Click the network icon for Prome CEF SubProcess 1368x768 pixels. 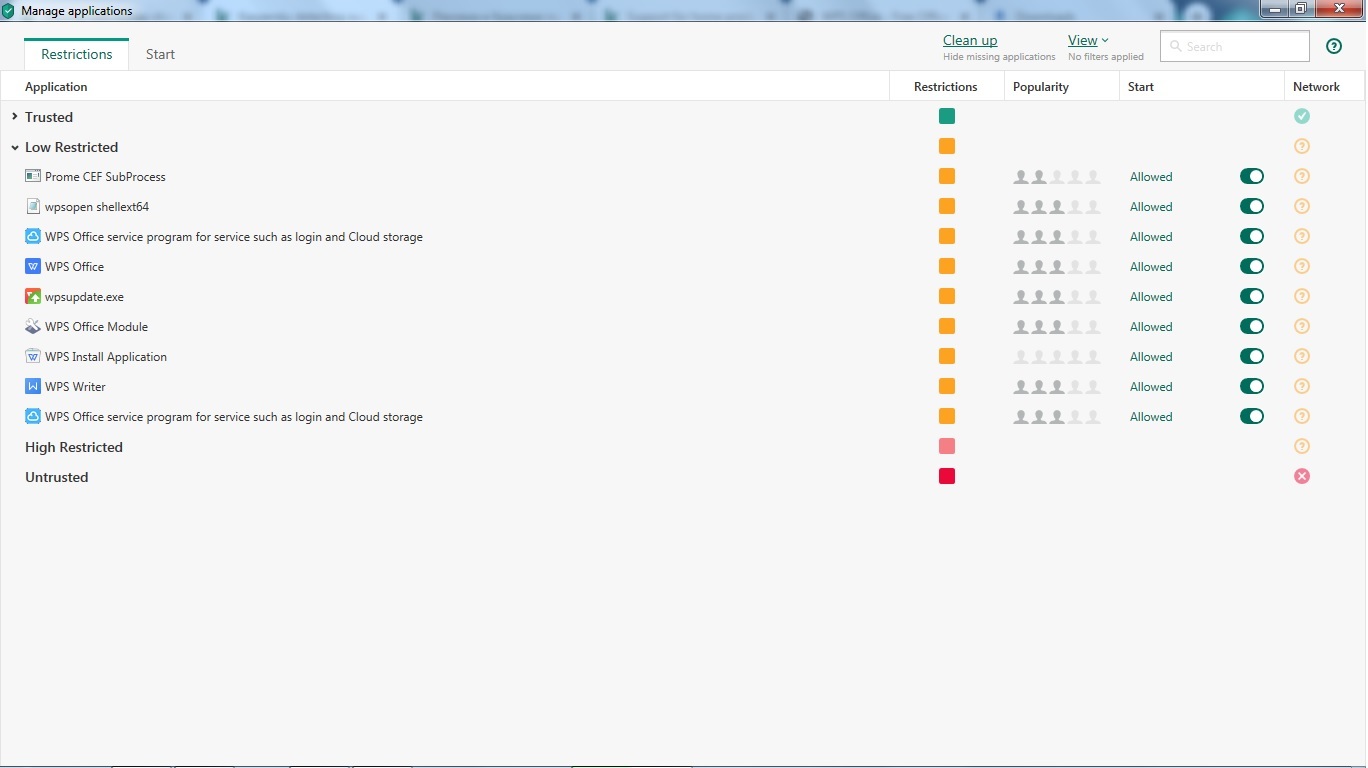click(1302, 176)
